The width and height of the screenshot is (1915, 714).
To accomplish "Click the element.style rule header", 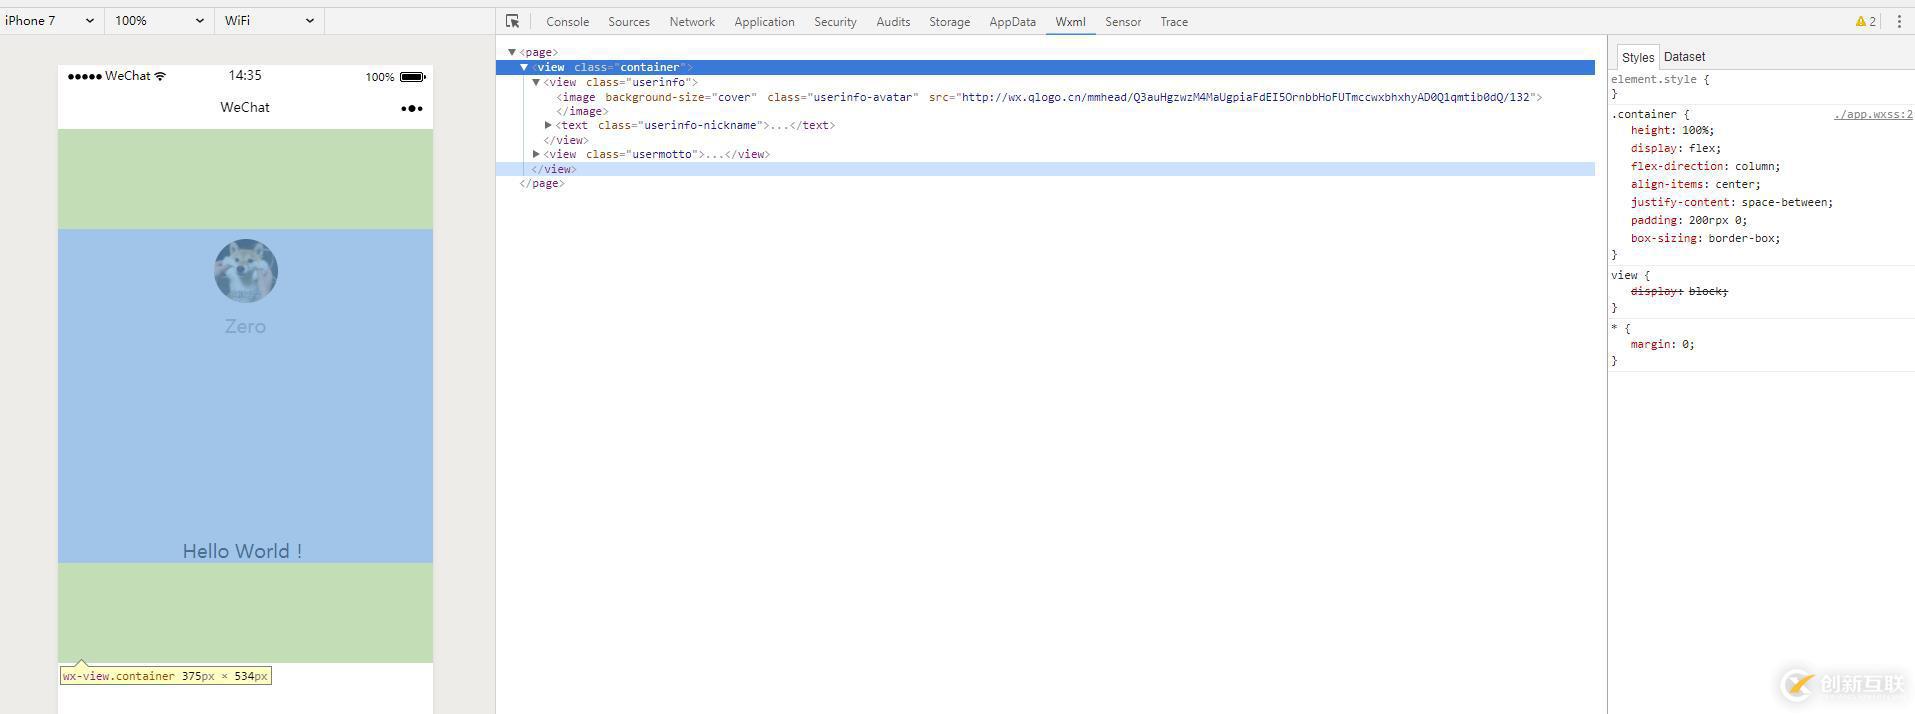I will pyautogui.click(x=1660, y=79).
